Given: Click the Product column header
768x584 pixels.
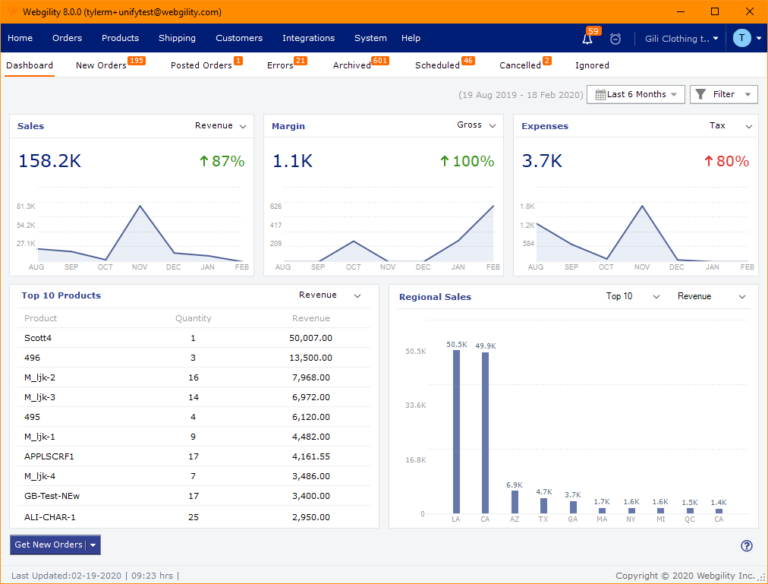Looking at the screenshot, I should coord(41,318).
